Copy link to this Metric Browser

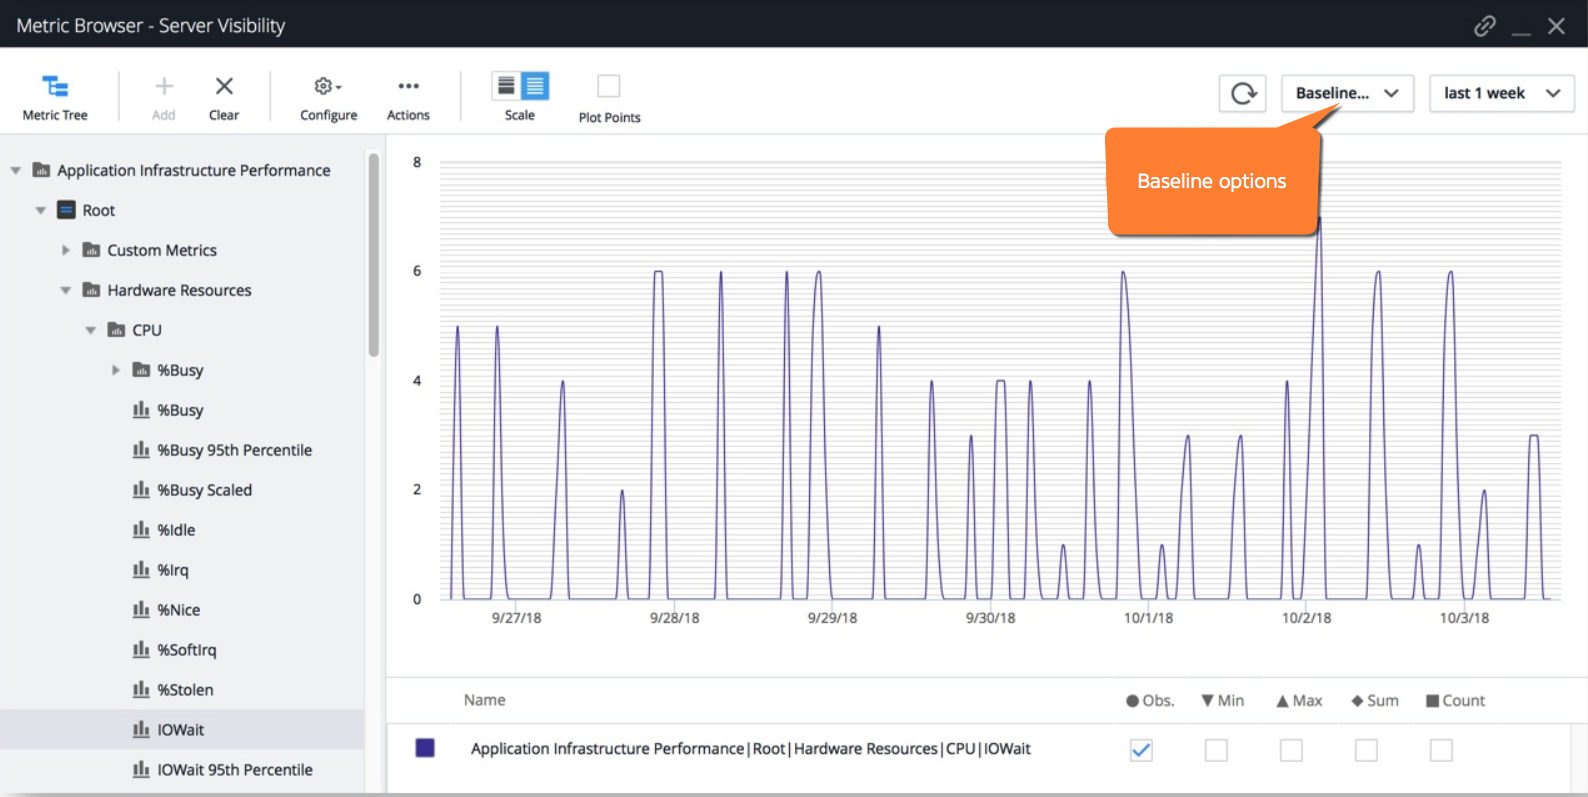[1485, 26]
